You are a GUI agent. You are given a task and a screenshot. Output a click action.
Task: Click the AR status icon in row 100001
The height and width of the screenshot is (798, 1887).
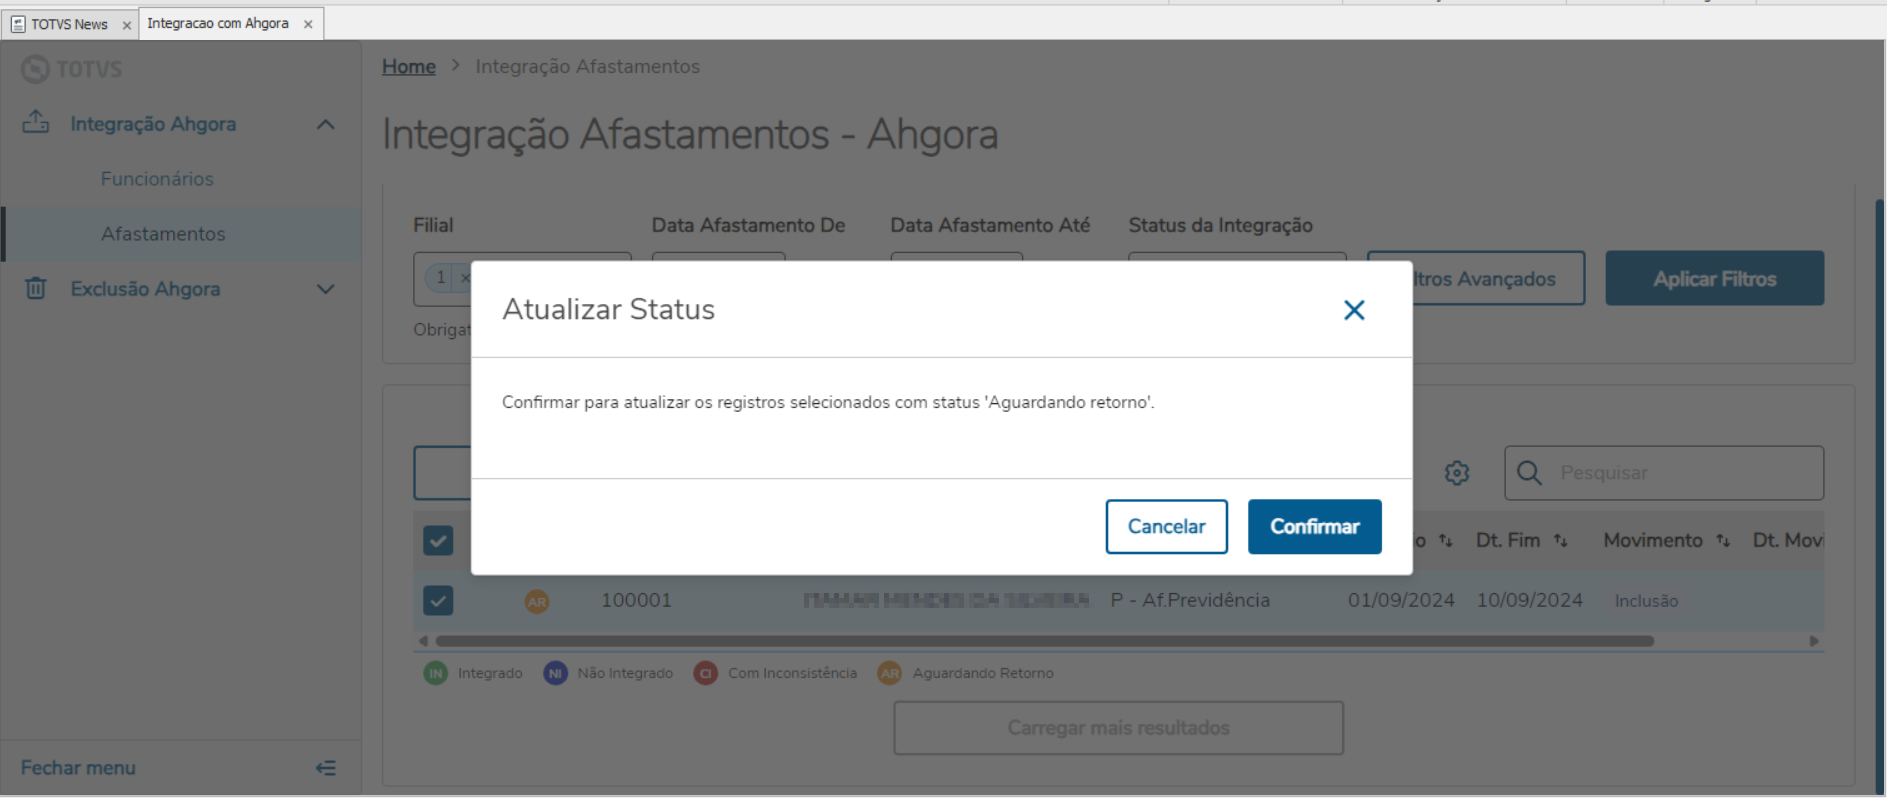pos(537,601)
